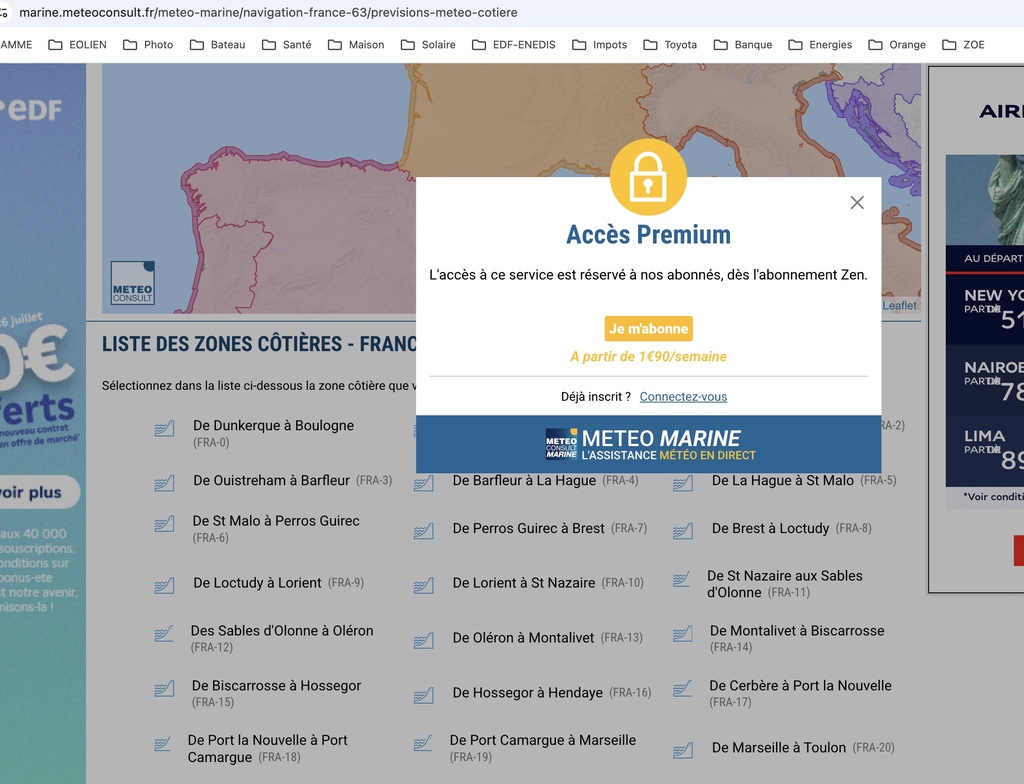Click wind icon beside De Oléron à Montalivet
1024x784 pixels.
(x=423, y=641)
